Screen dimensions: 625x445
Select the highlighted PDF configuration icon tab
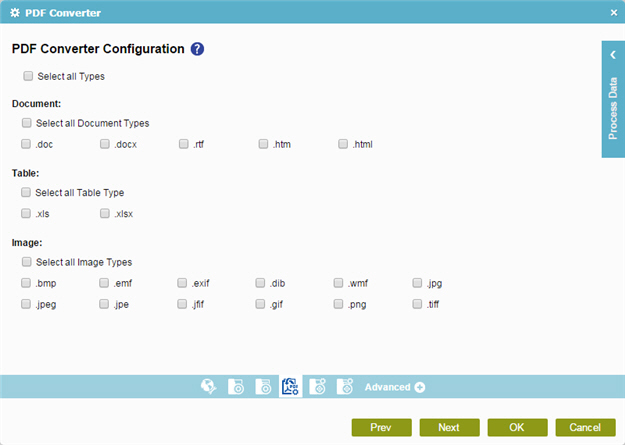291,386
